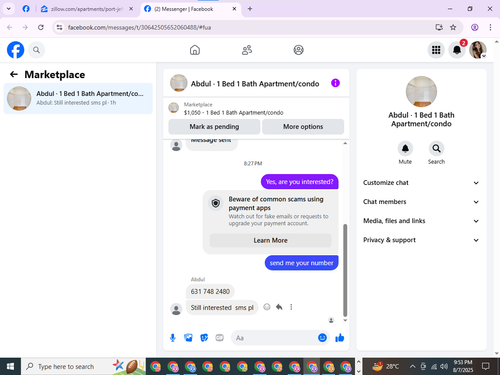Viewport: 500px width, 375px height.
Task: Open the Facebook logo home link
Action: pos(15,50)
